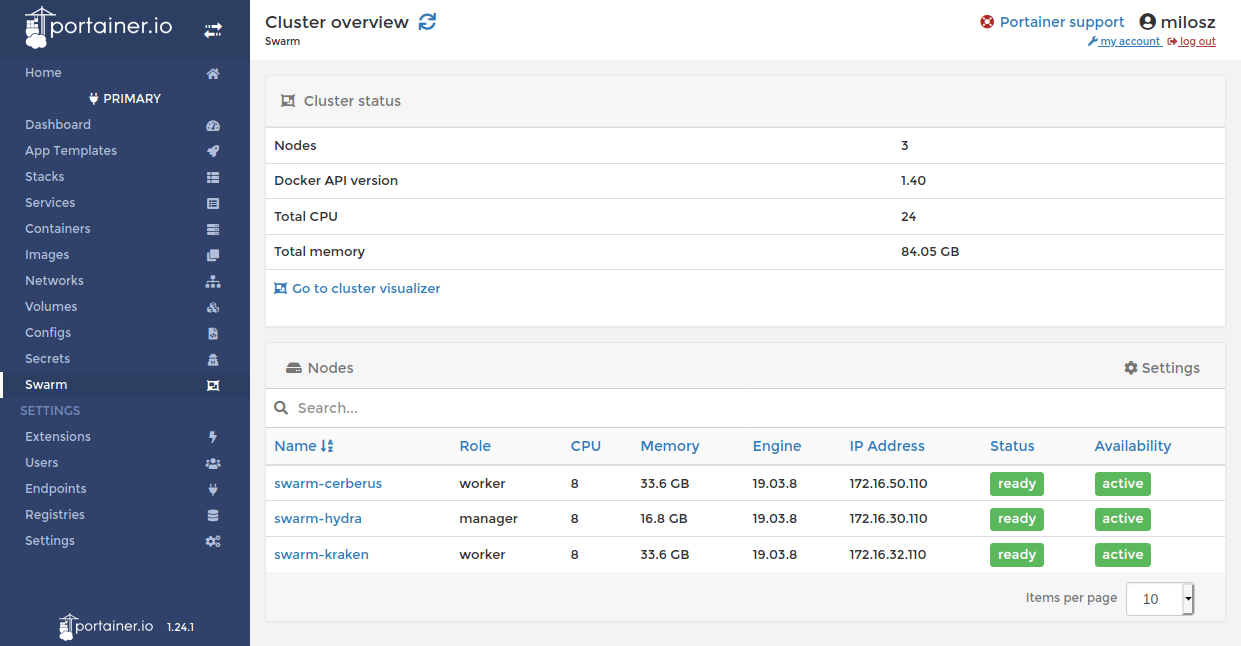Go to the Networks page
This screenshot has height=646, width=1241.
tap(54, 281)
